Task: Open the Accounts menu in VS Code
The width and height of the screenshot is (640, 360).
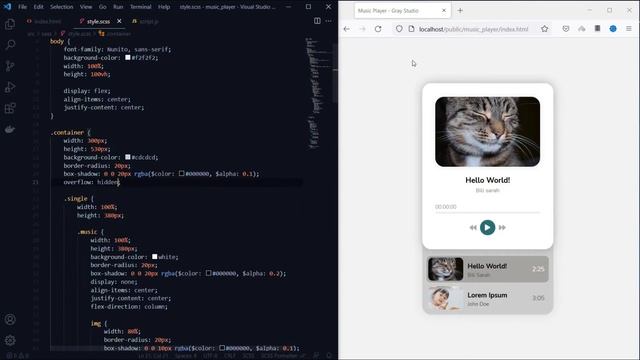Action: click(x=10, y=319)
